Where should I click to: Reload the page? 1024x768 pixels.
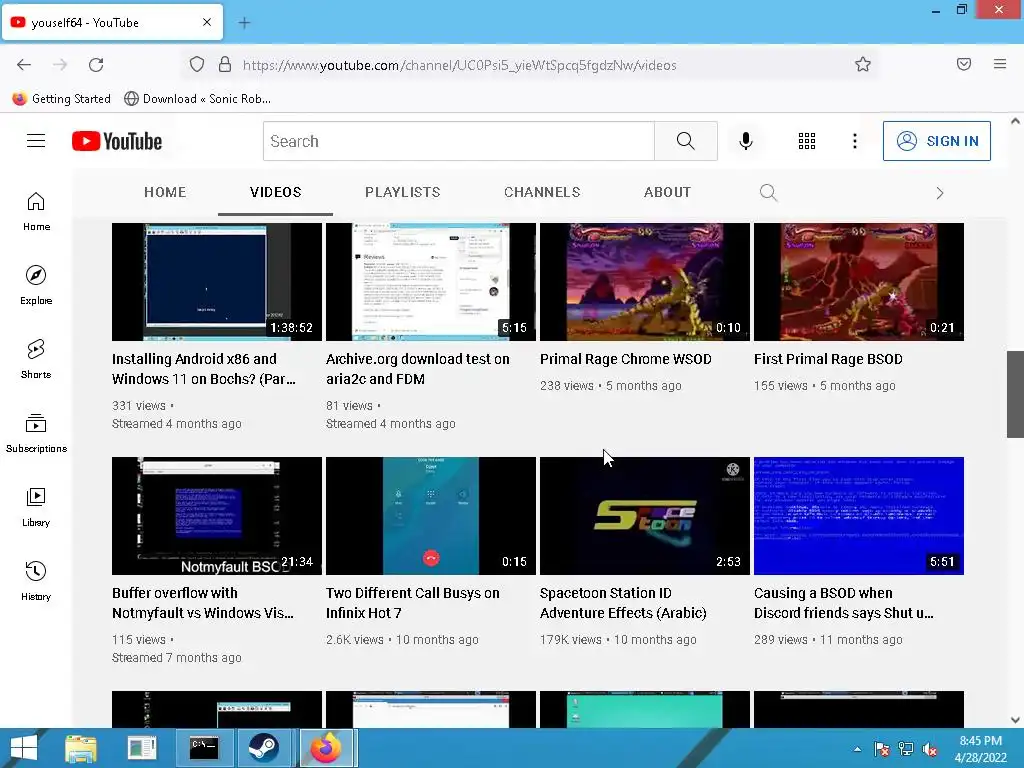(96, 65)
